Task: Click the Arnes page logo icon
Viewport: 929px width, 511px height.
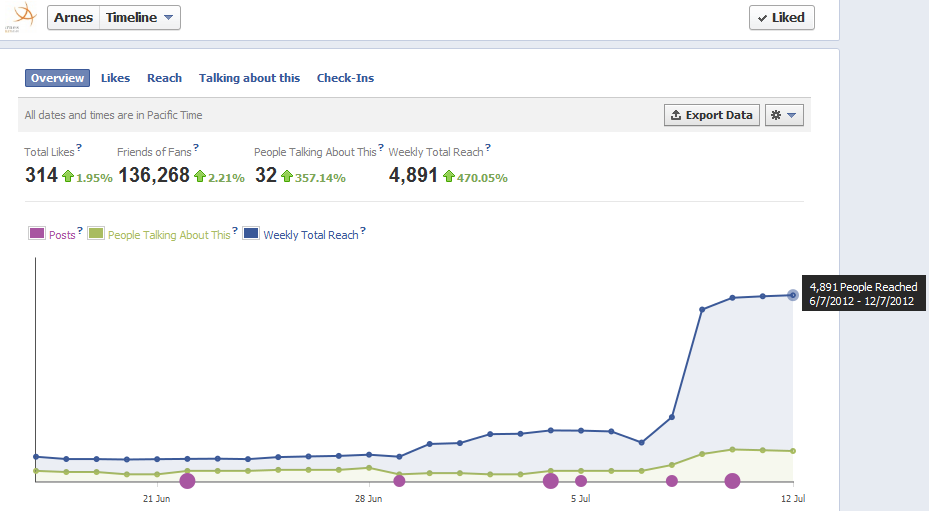Action: (24, 17)
